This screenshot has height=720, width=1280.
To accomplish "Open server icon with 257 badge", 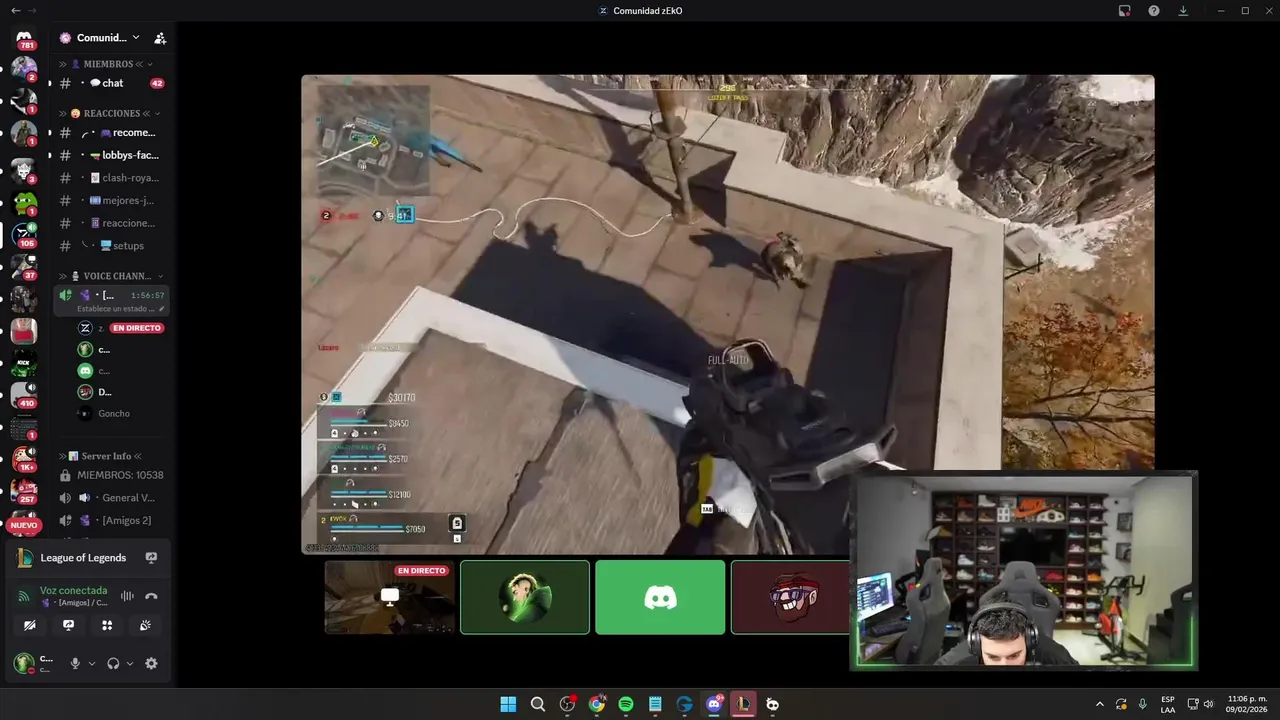I will point(24,491).
